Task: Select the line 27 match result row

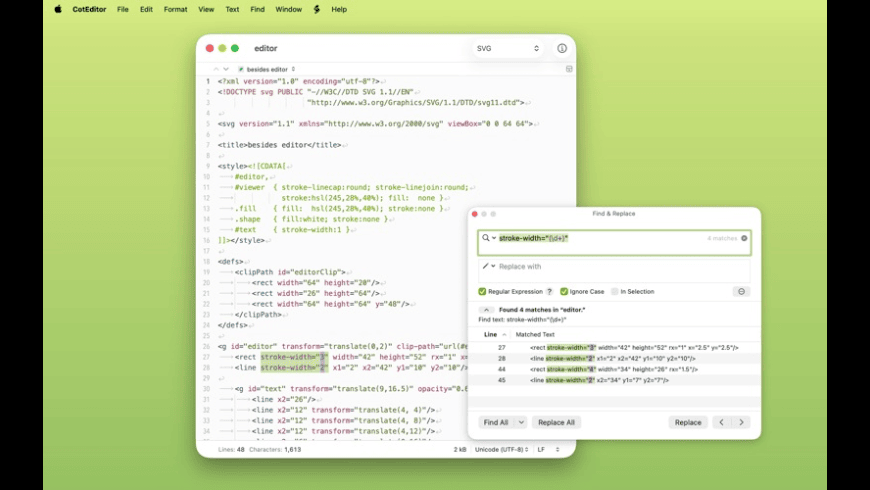Action: click(614, 347)
